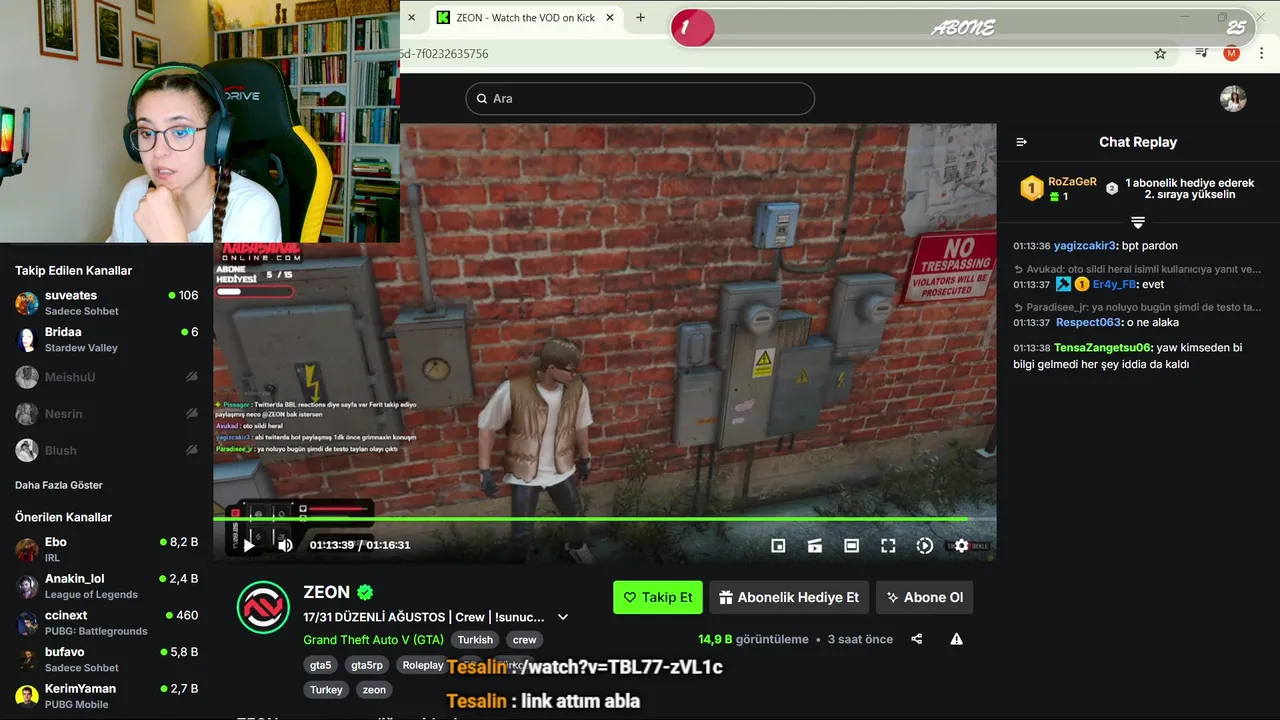
Task: Open offline MeishuU channel
Action: click(x=106, y=377)
